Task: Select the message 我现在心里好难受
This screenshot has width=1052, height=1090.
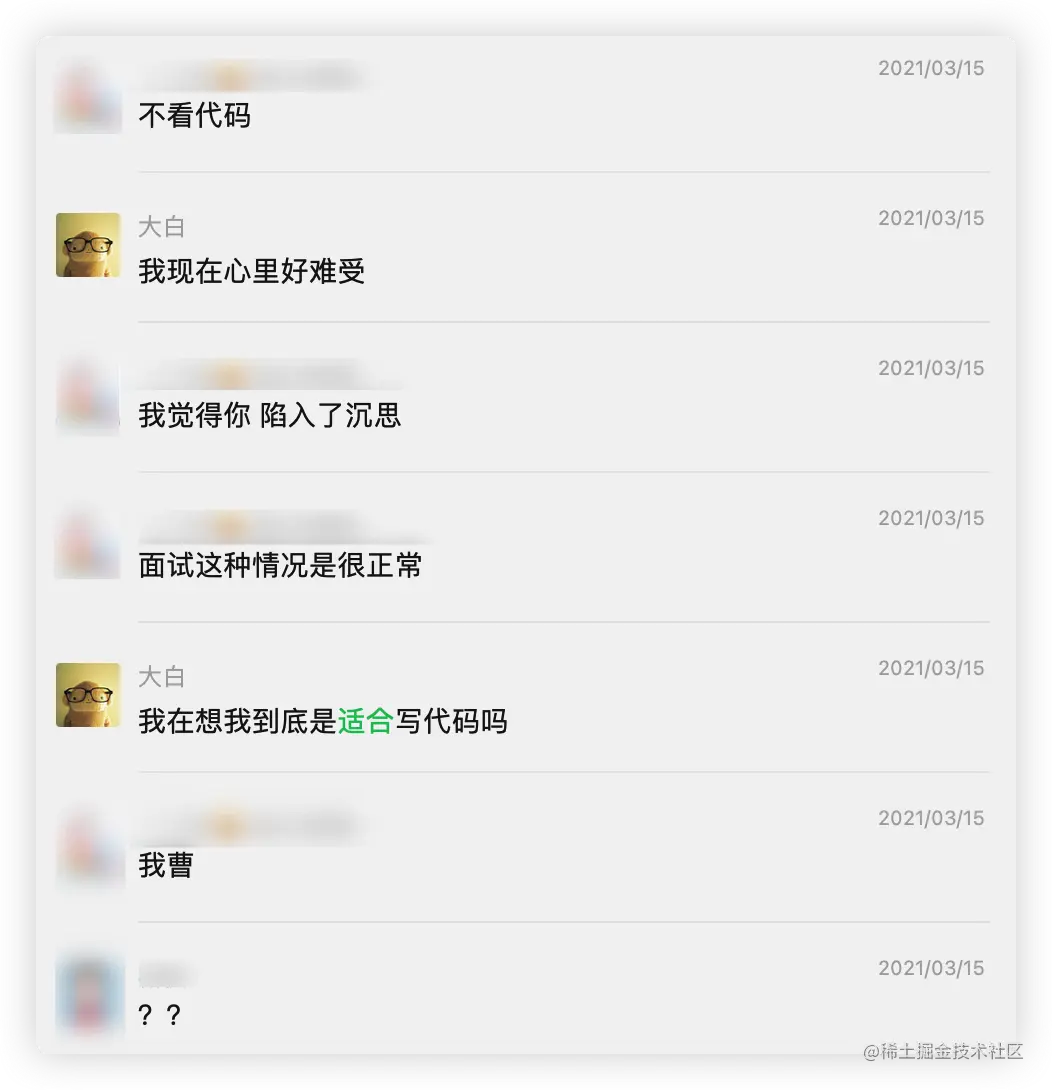Action: 252,271
